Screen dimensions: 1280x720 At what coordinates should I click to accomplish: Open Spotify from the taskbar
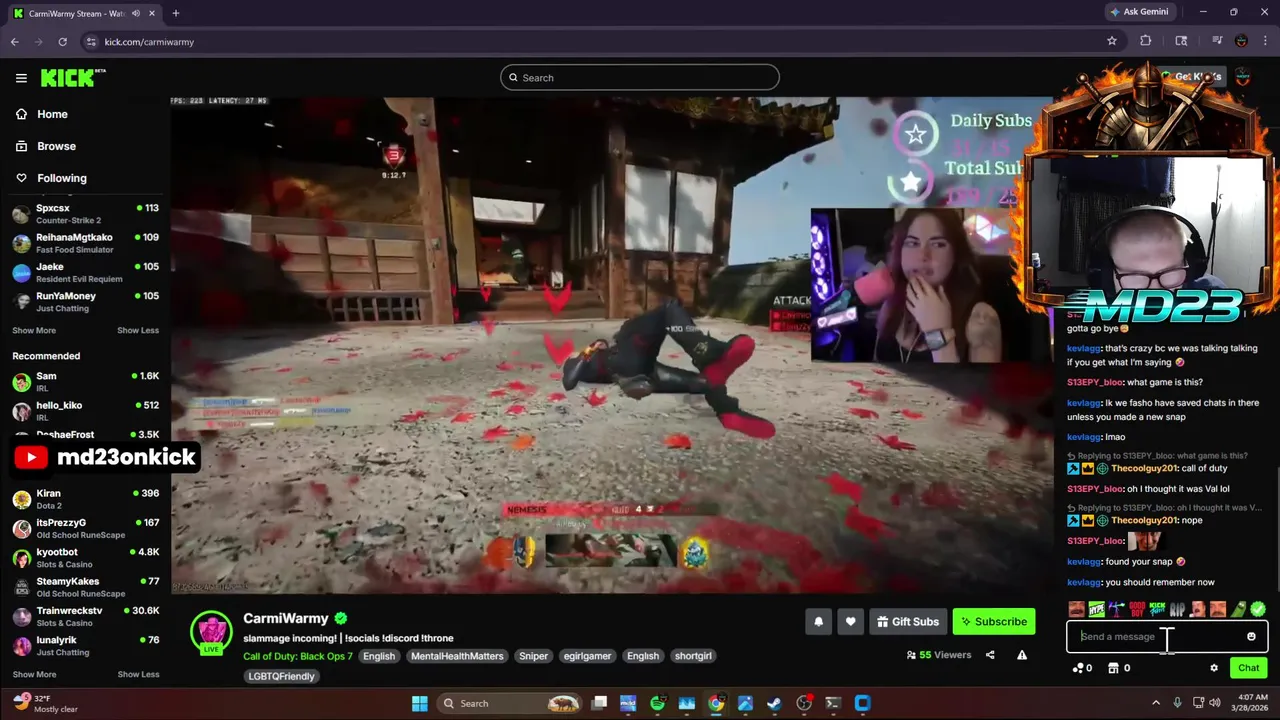coord(657,703)
